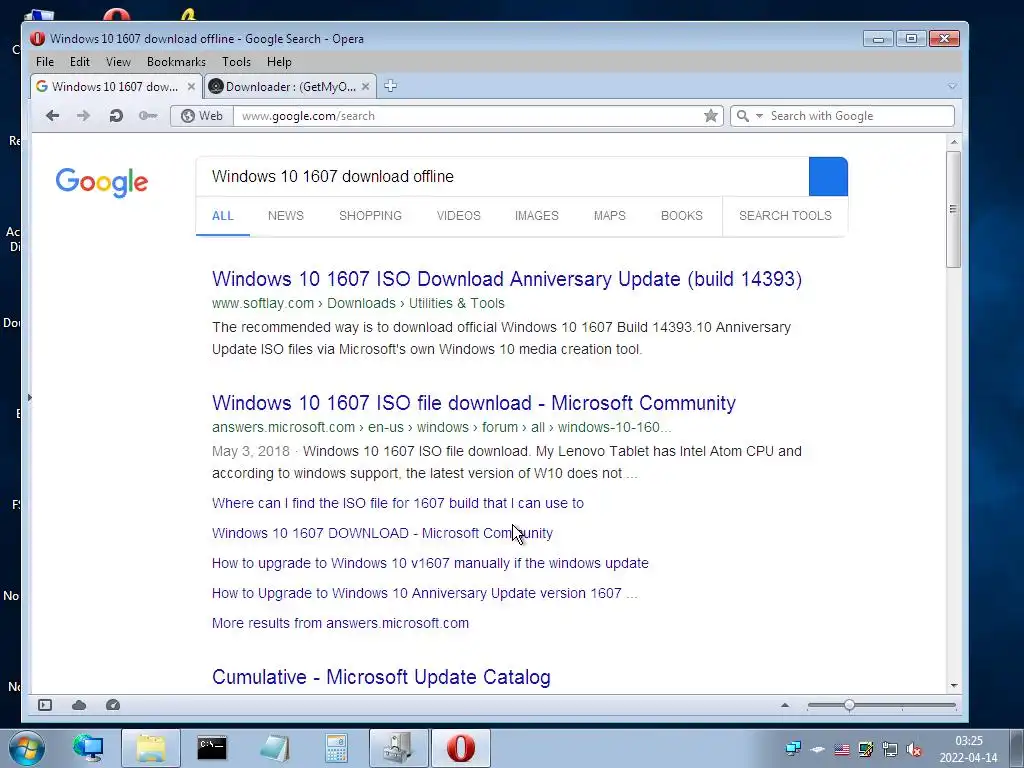Switch to the VIDEOS results tab

458,216
